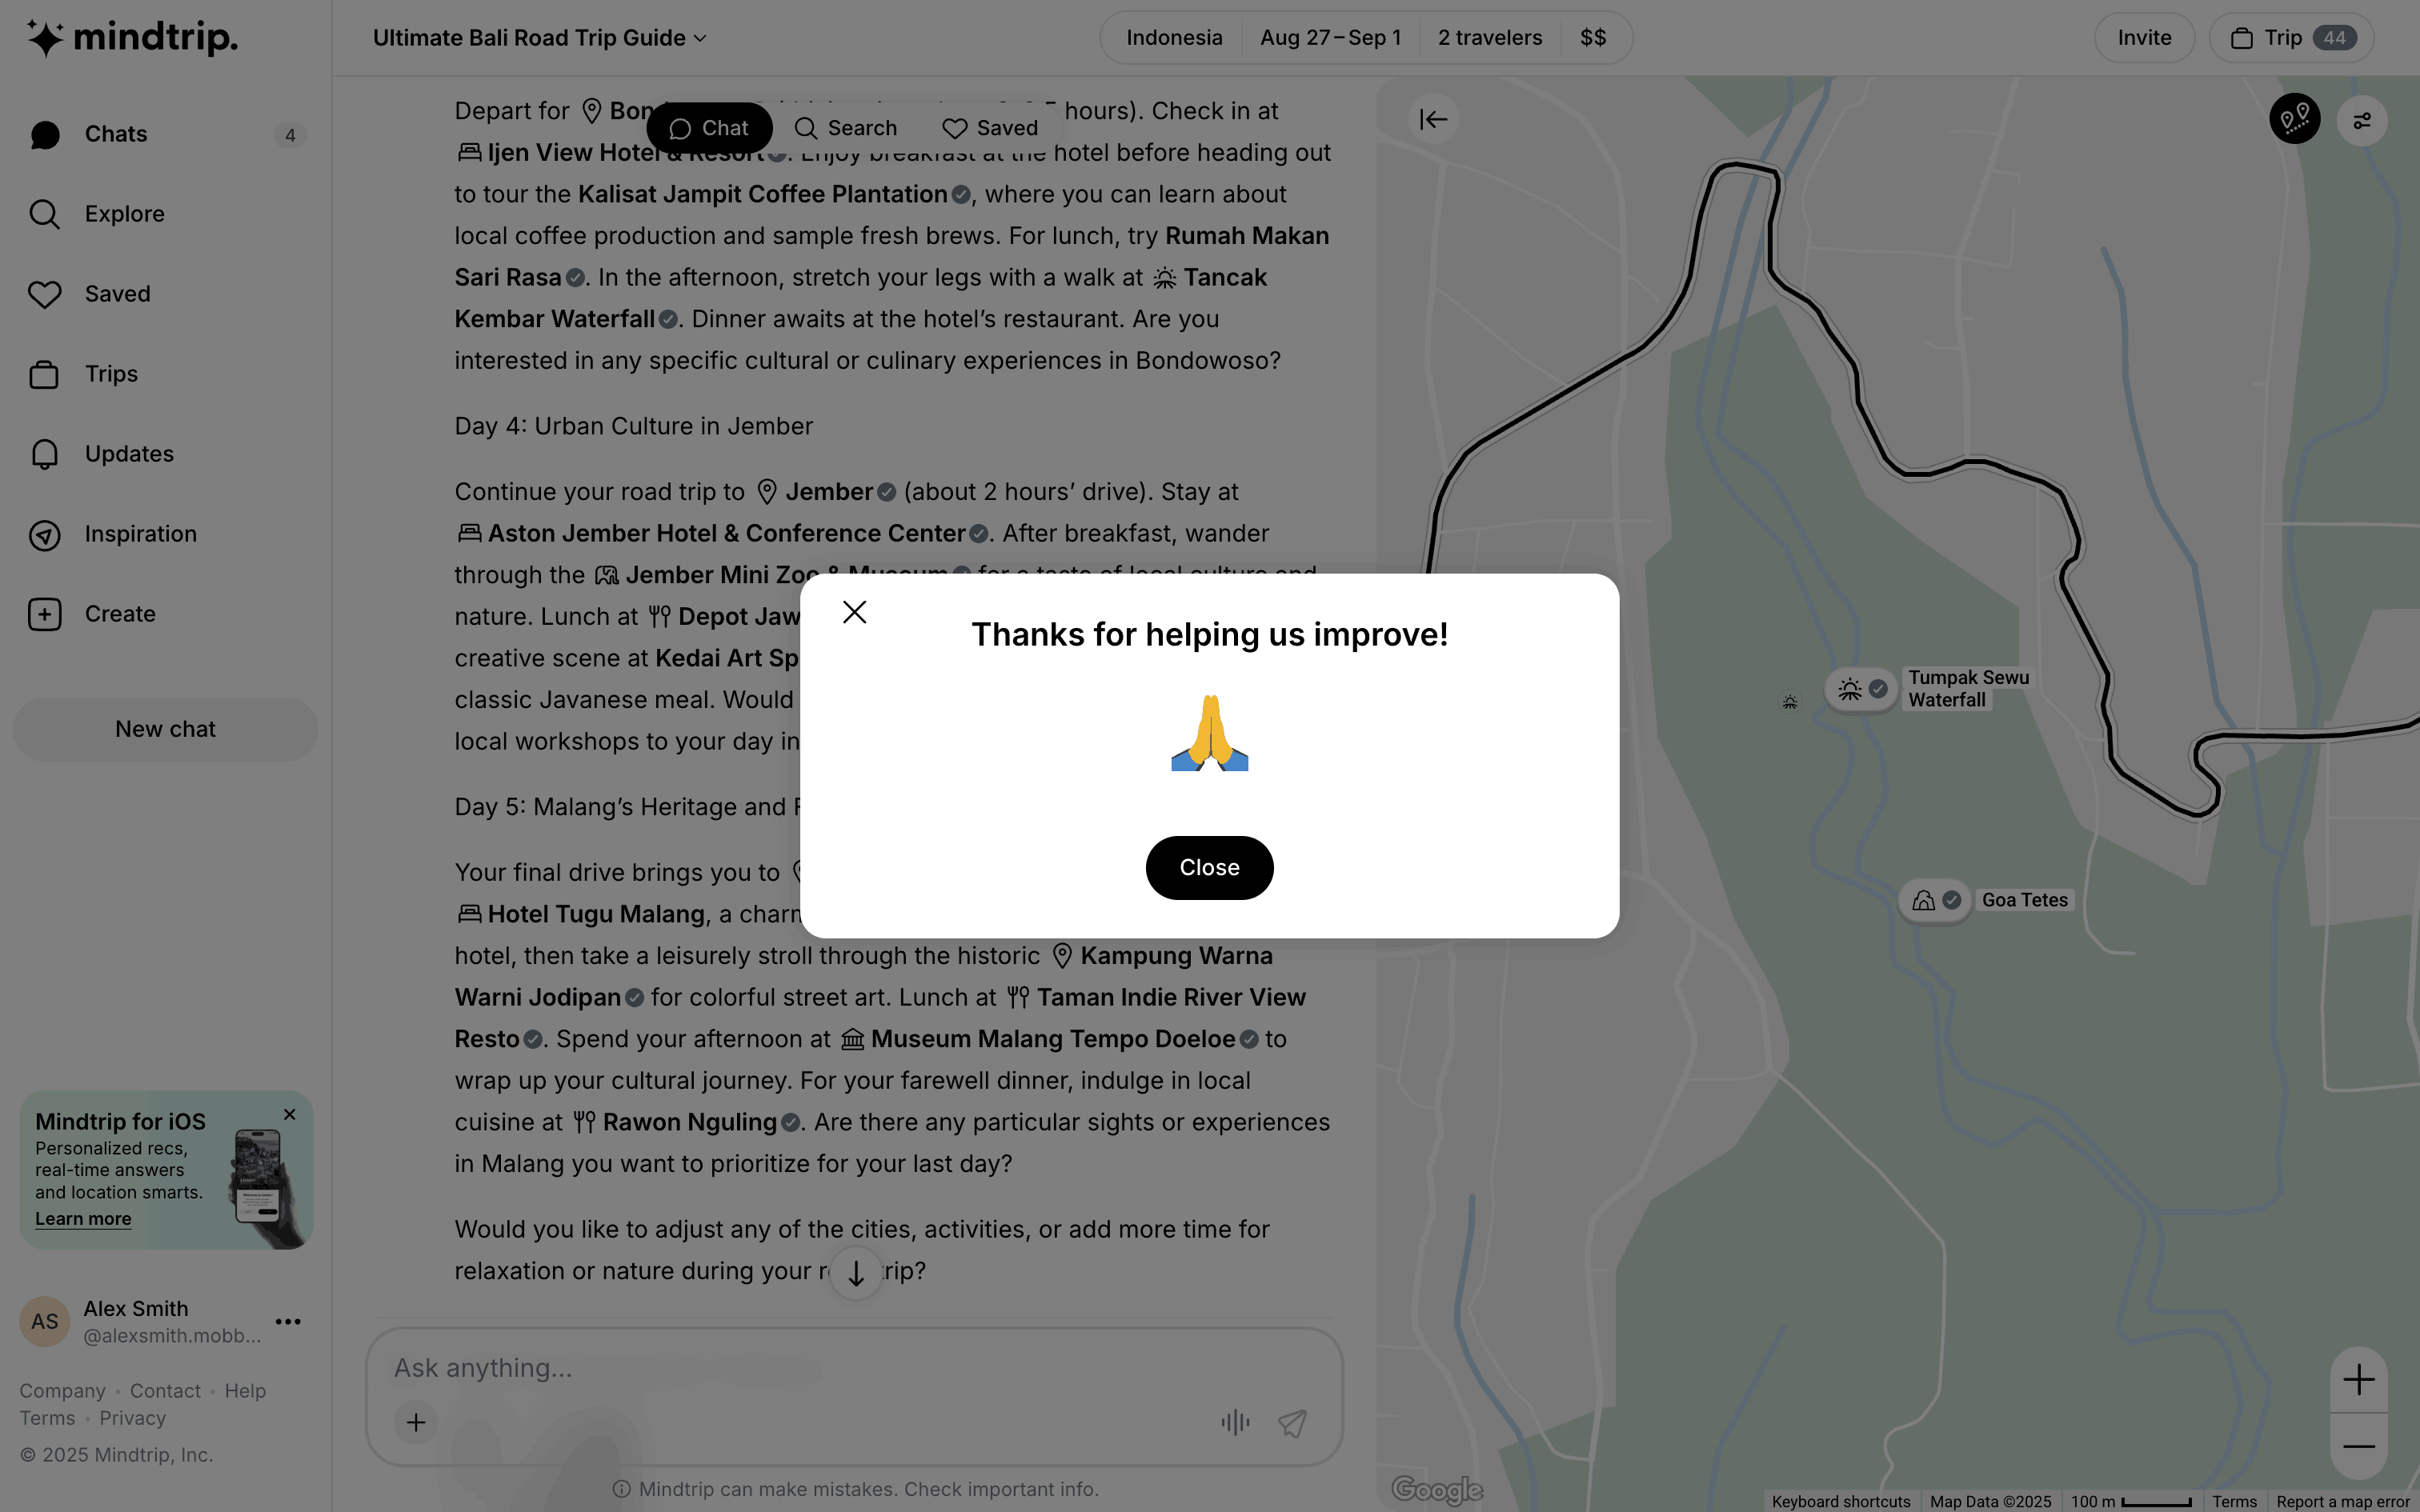
Task: Close the feedback dialog with the X icon
Action: [854, 612]
